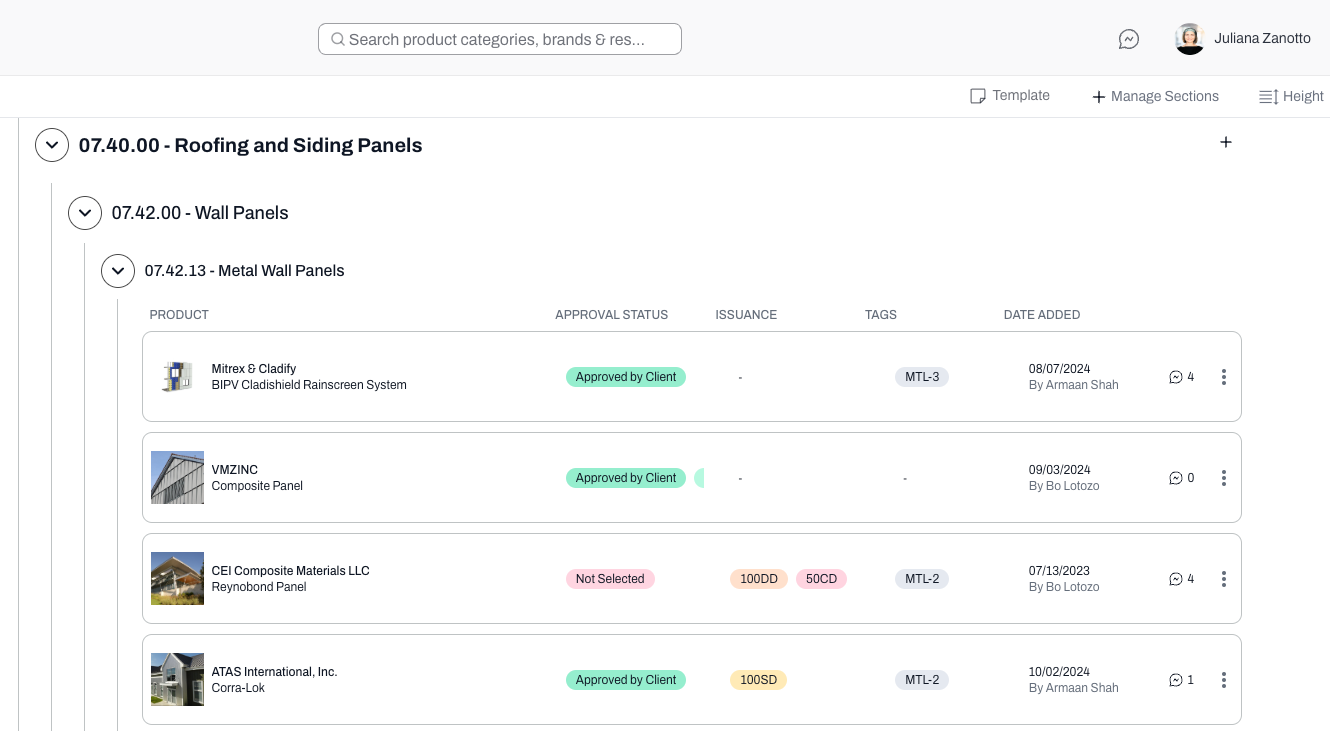The width and height of the screenshot is (1330, 731).
Task: Click the Not Selected status badge
Action: click(610, 579)
